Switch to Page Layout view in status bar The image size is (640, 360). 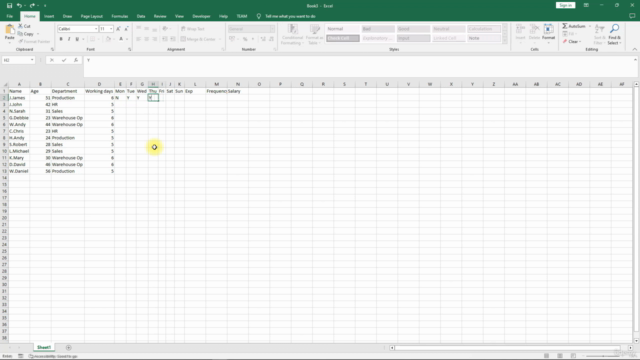[x=560, y=356]
